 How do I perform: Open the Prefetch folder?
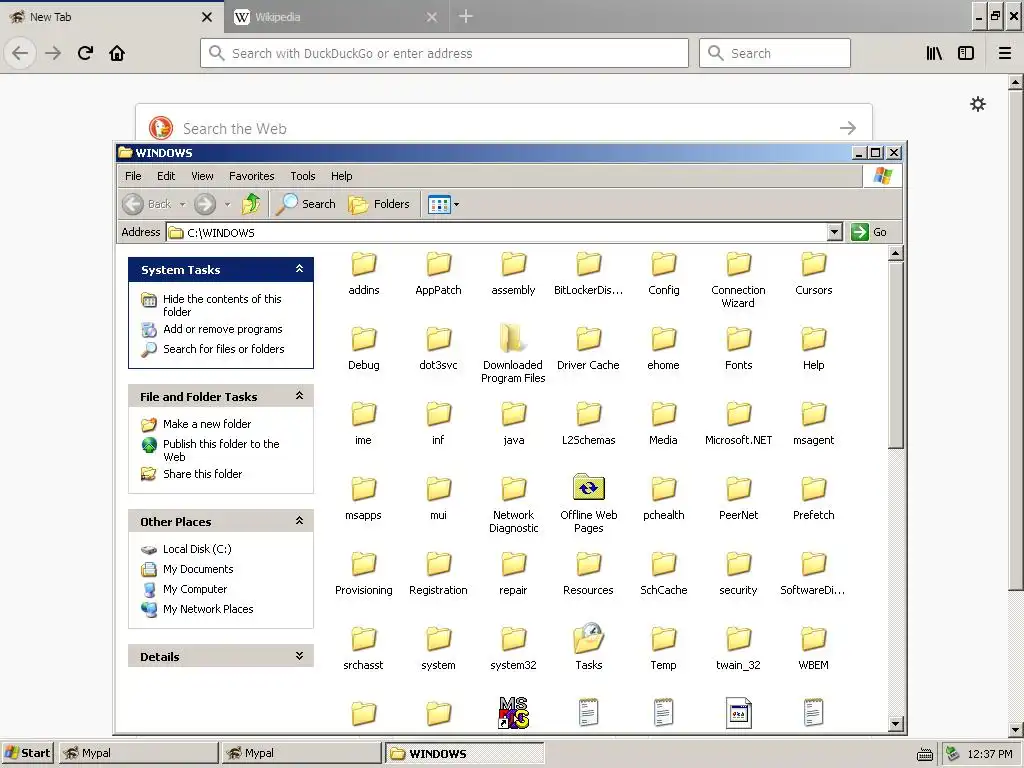point(814,498)
